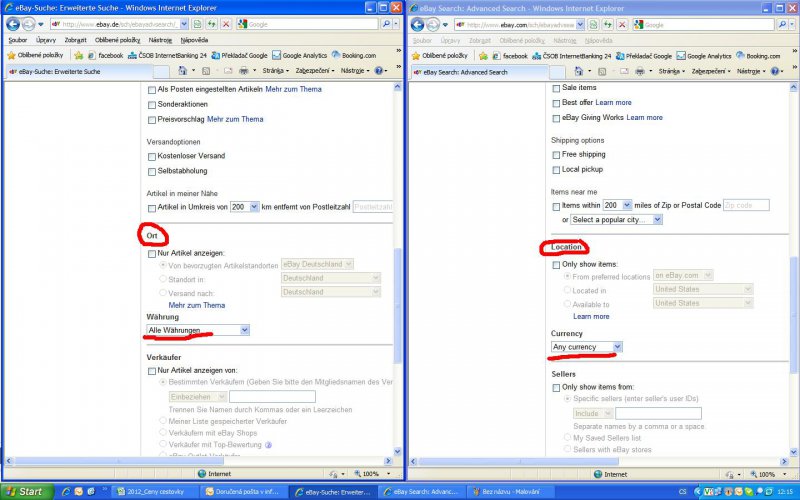Tick Sonderaktionen checkbox
The height and width of the screenshot is (500, 800).
point(152,105)
